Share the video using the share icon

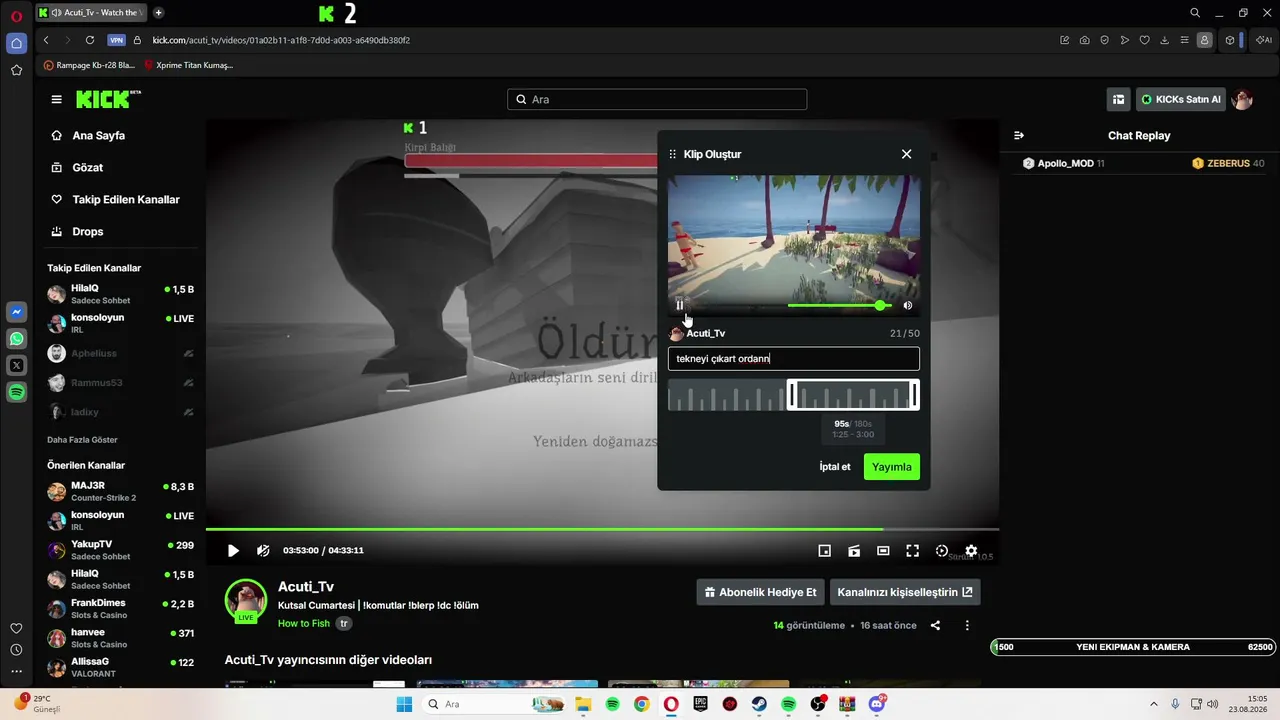click(x=935, y=625)
